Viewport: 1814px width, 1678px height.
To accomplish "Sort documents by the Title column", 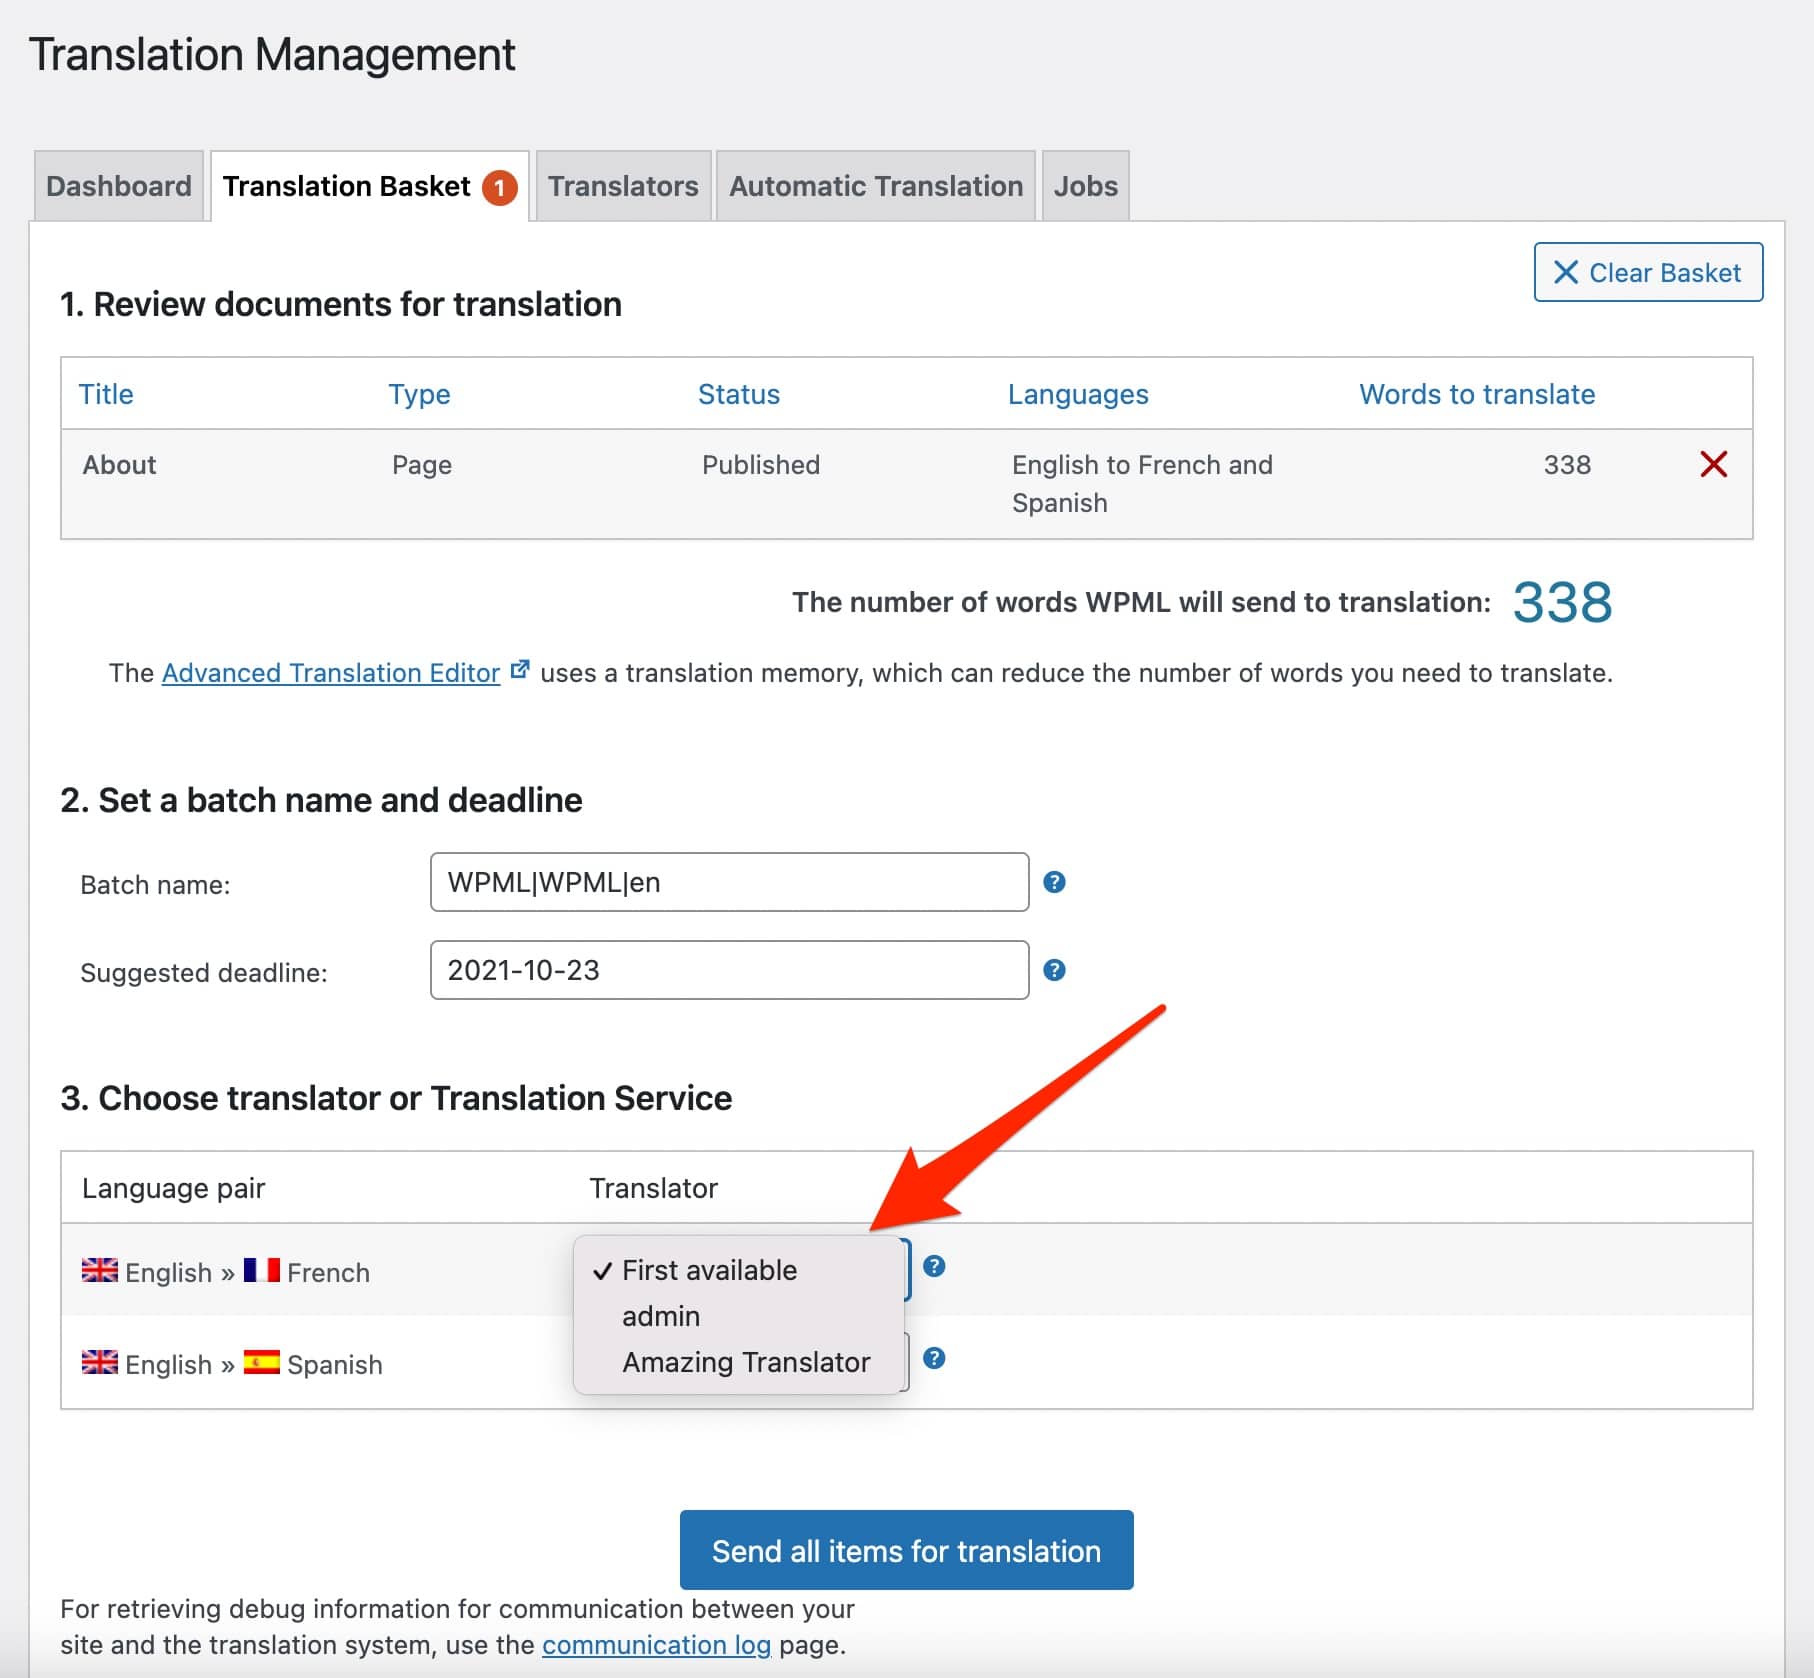I will (x=105, y=393).
